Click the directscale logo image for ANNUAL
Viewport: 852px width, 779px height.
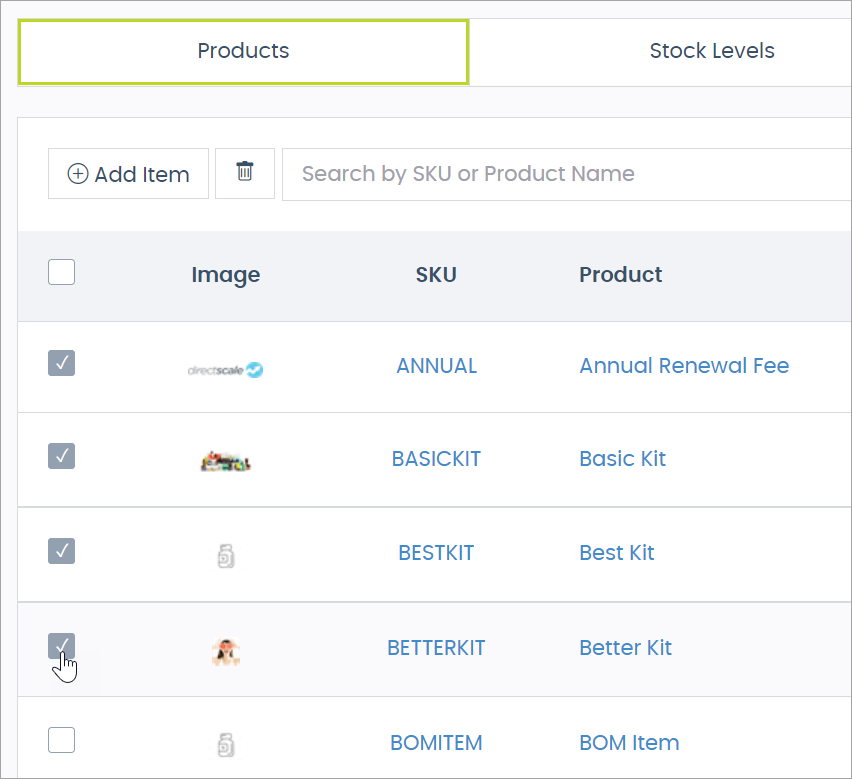(x=225, y=368)
